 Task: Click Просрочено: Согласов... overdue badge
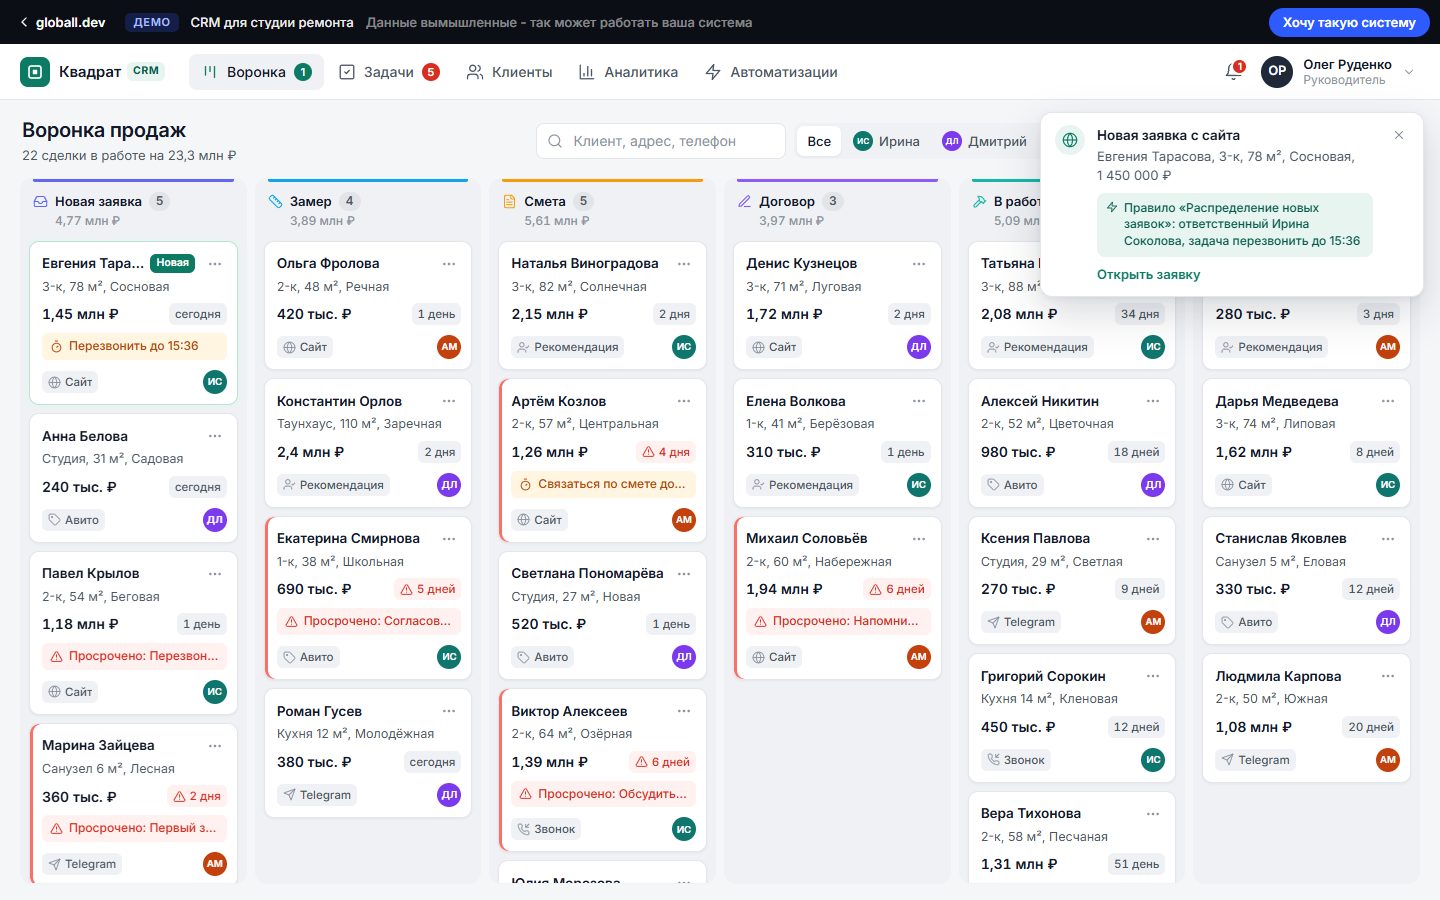[x=369, y=621]
